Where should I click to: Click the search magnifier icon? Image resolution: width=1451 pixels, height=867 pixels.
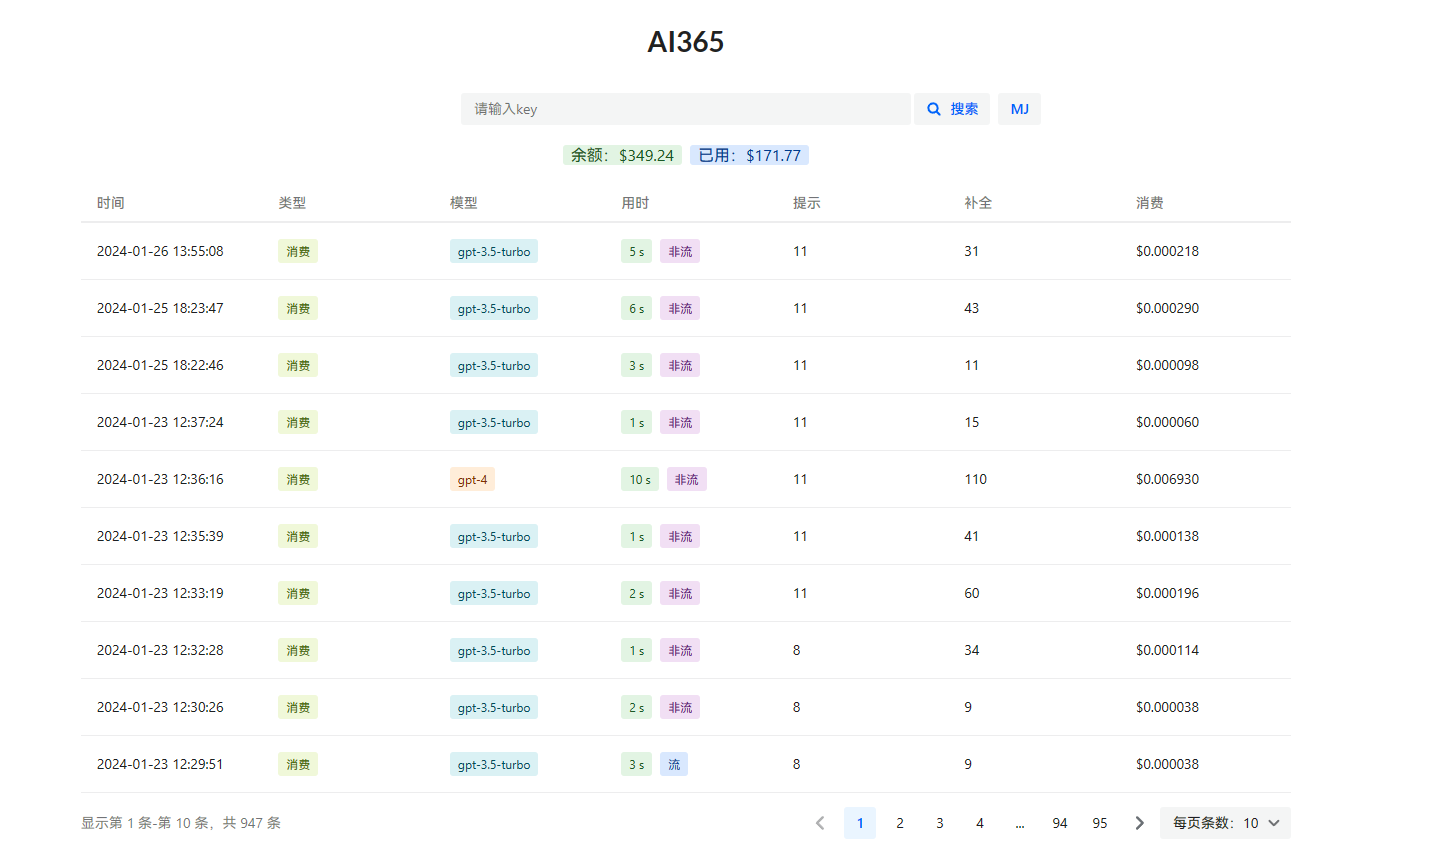[x=934, y=109]
